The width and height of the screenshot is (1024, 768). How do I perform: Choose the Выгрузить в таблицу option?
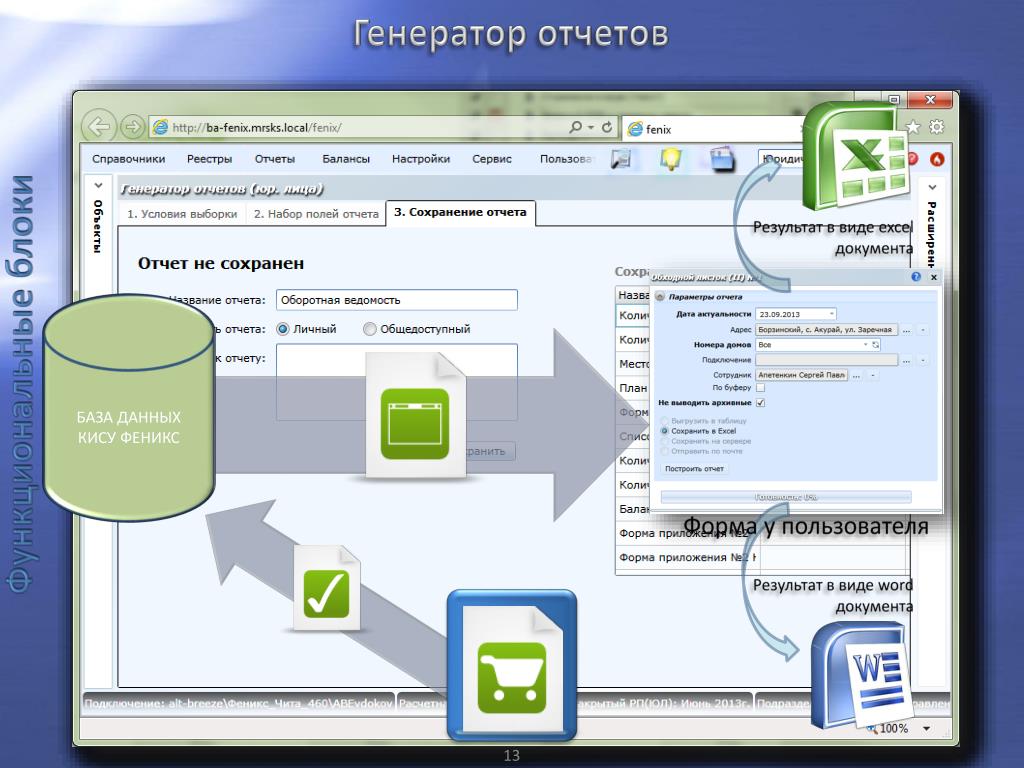pyautogui.click(x=665, y=421)
